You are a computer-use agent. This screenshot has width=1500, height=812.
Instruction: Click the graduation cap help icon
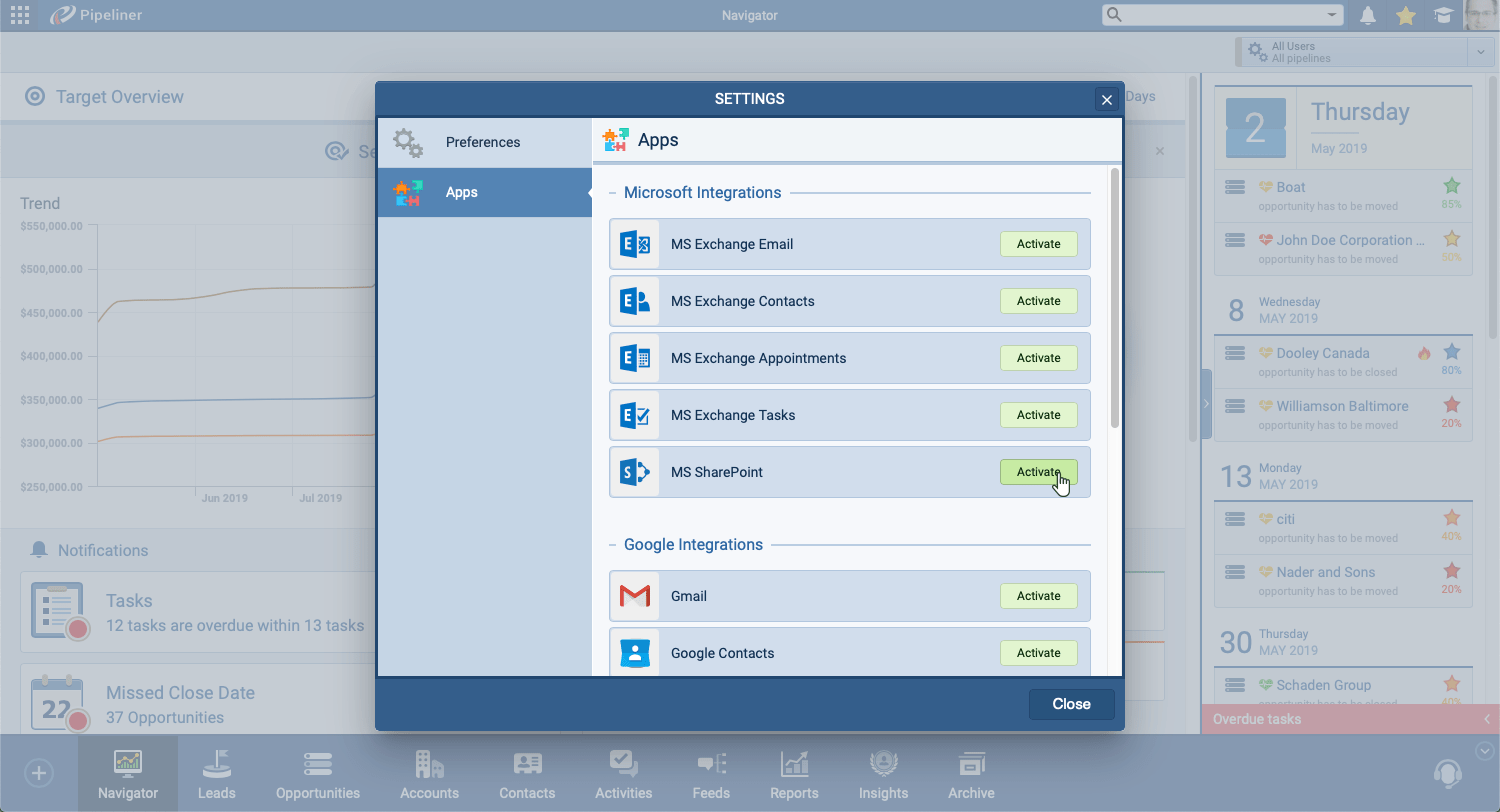1443,15
